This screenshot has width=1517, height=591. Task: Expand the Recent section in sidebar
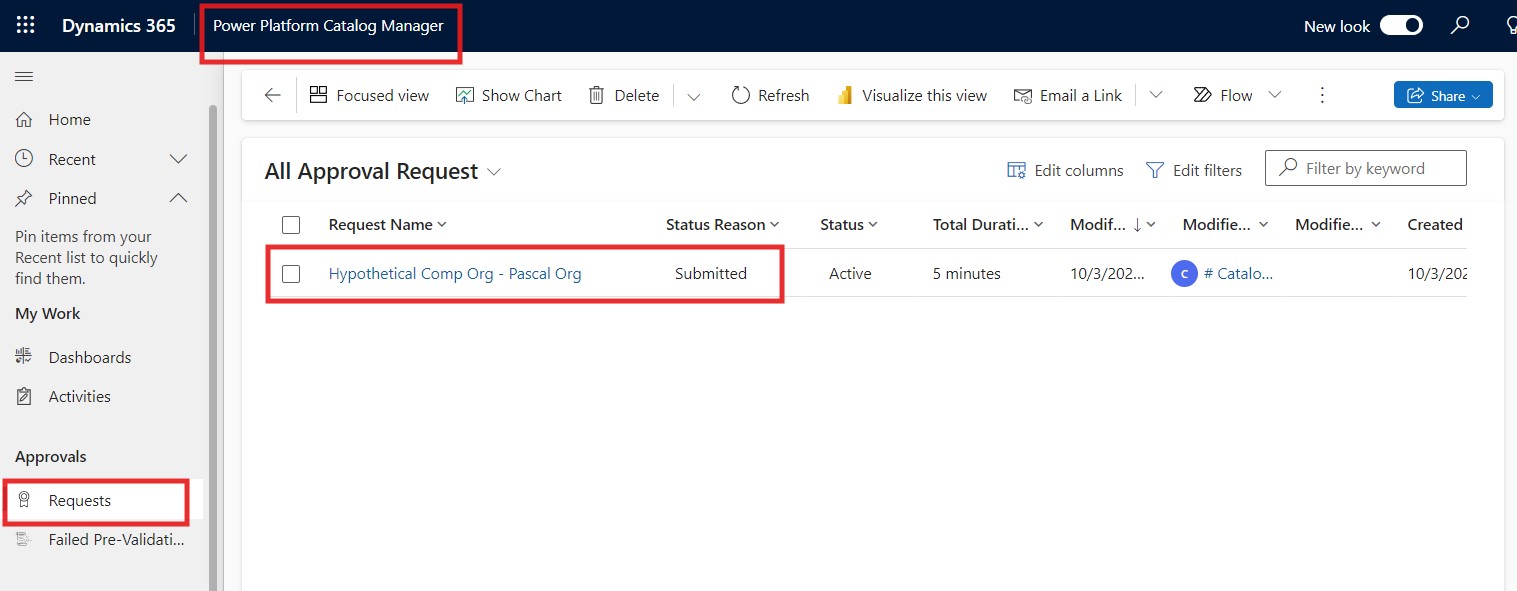click(178, 159)
